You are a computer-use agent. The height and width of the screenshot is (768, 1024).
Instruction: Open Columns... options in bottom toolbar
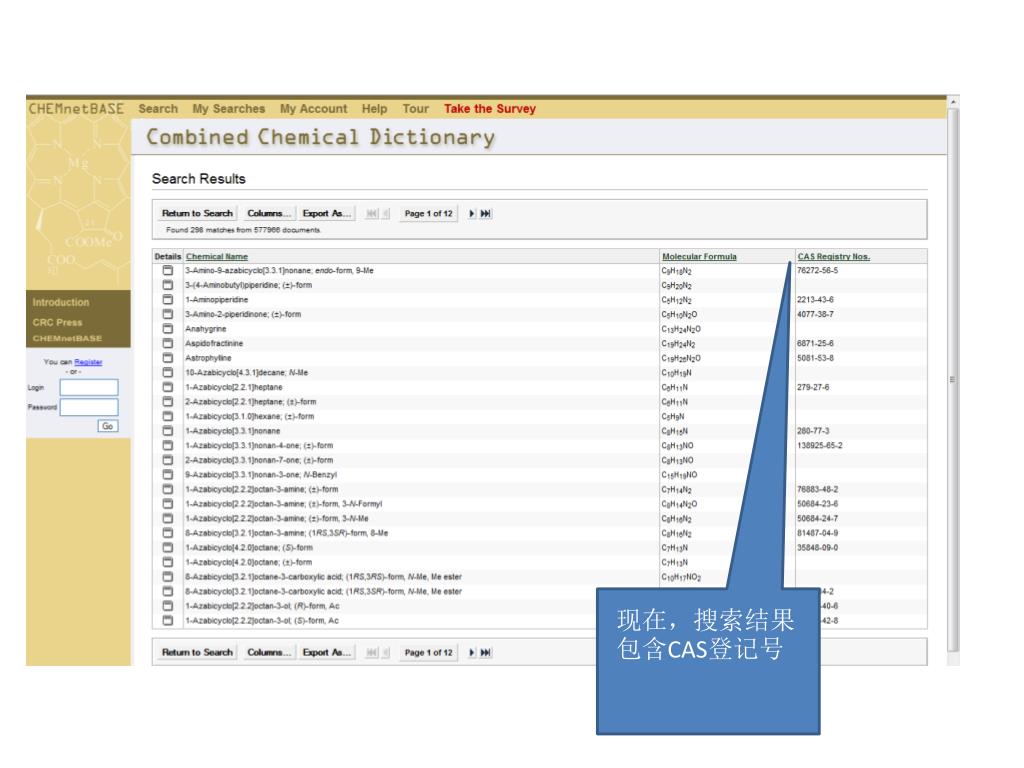(x=269, y=652)
